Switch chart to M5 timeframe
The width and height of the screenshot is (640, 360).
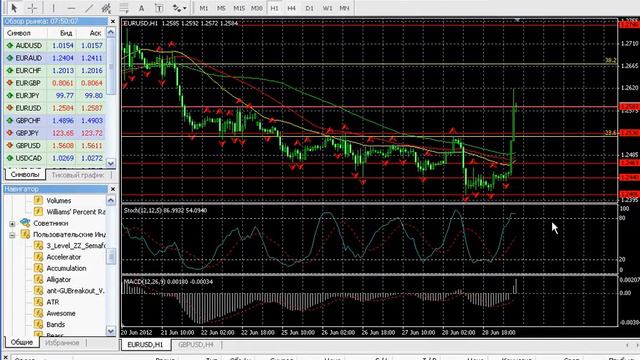[x=221, y=8]
